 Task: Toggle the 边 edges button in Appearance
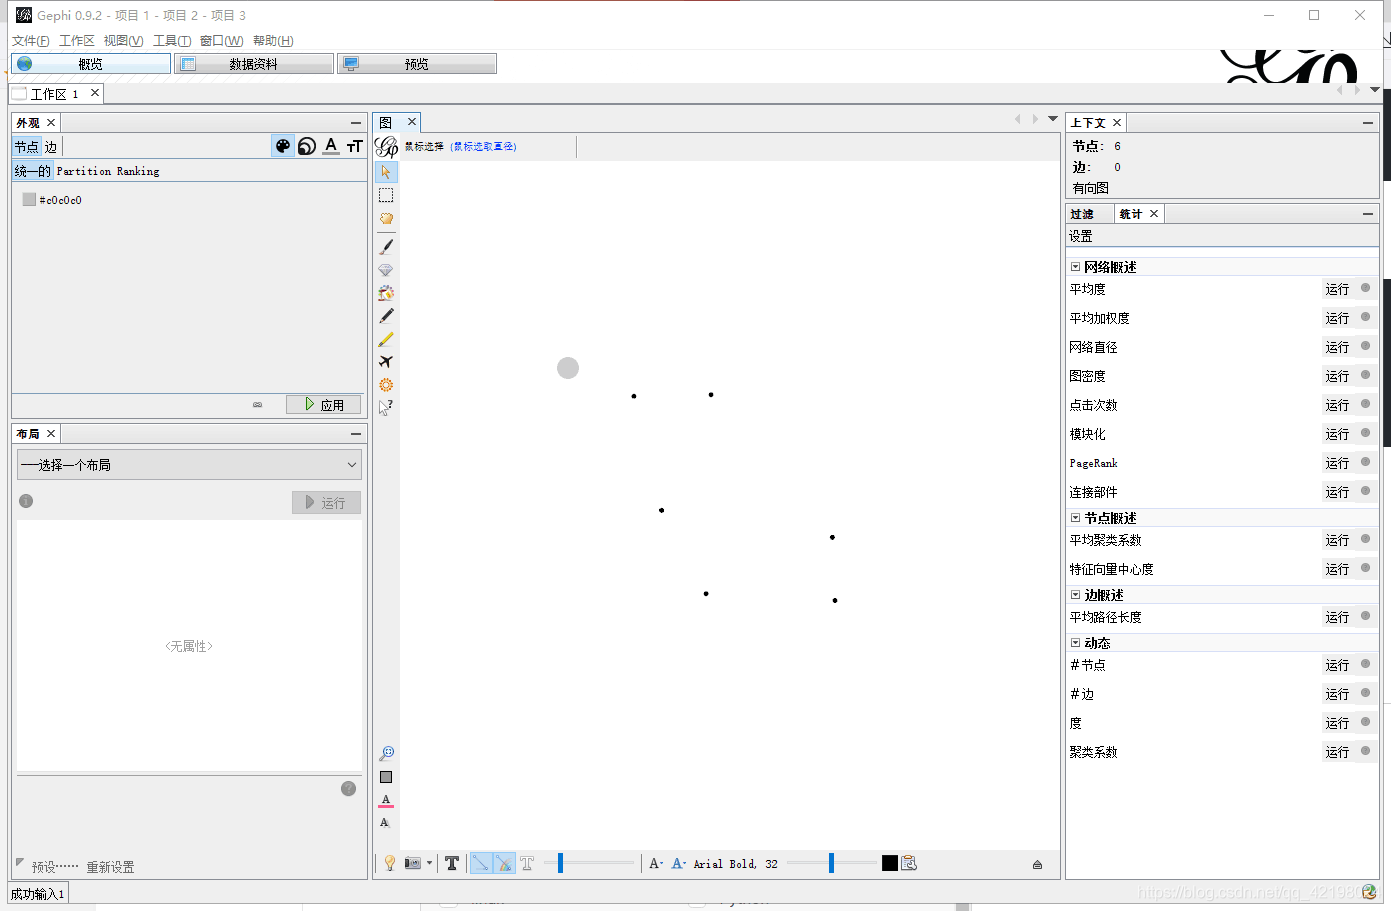click(51, 146)
